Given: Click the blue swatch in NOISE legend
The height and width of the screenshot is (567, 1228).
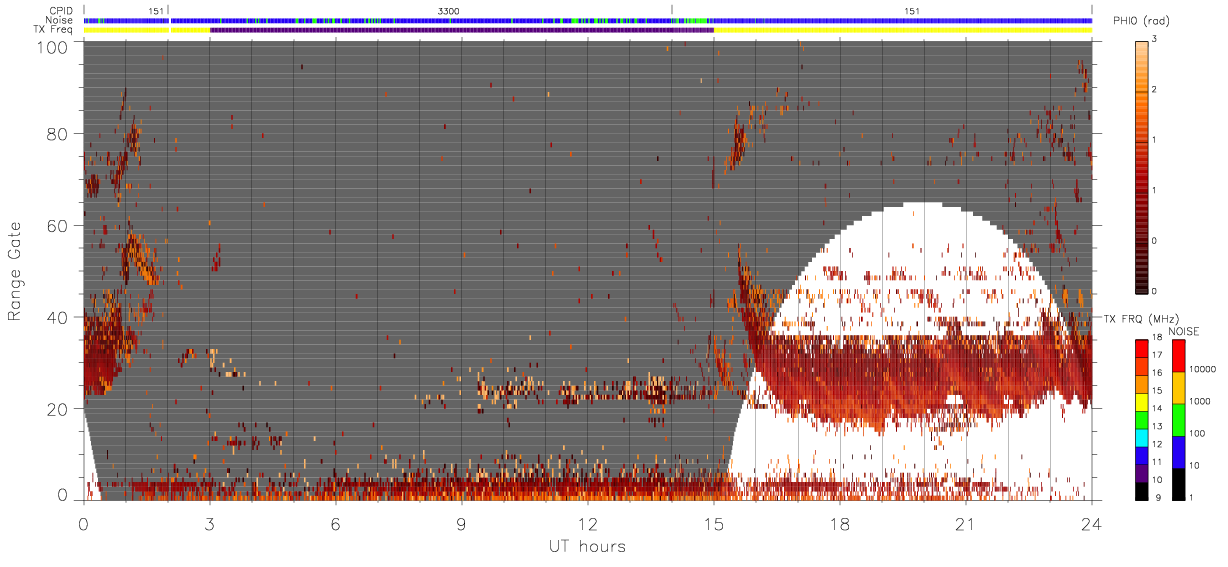Looking at the screenshot, I should 1179,452.
